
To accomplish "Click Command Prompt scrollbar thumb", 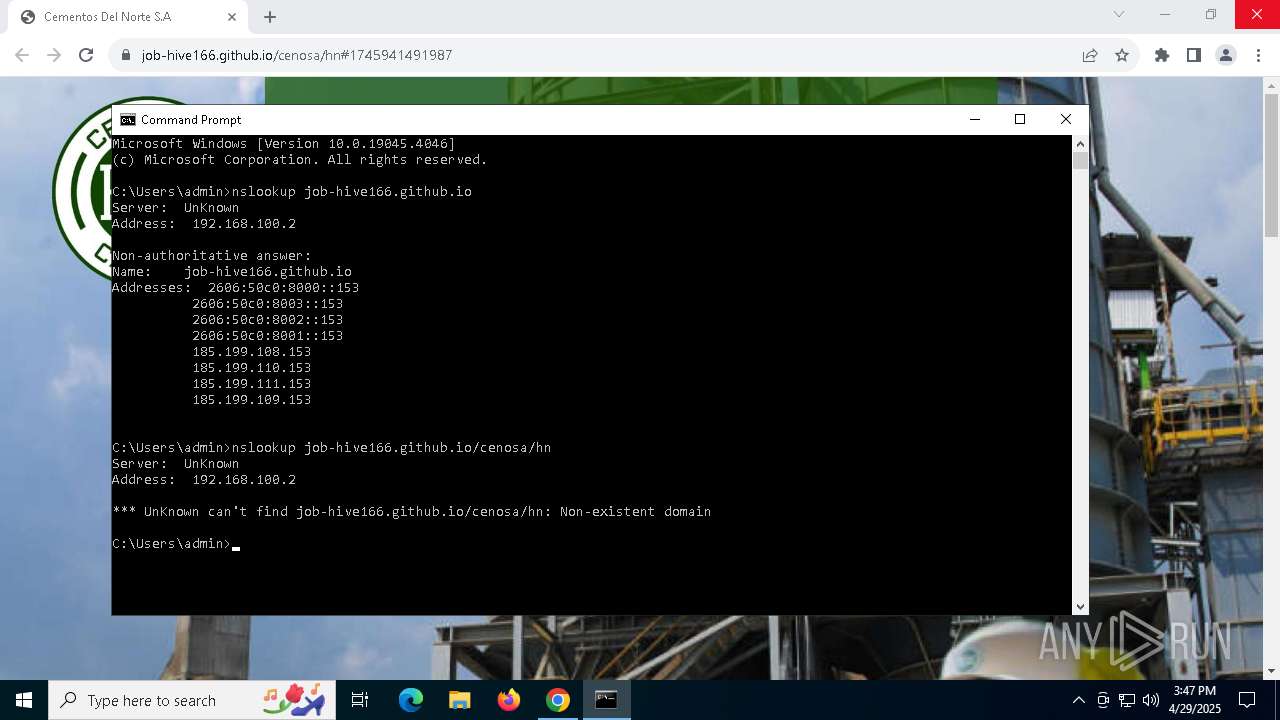I will (1080, 161).
